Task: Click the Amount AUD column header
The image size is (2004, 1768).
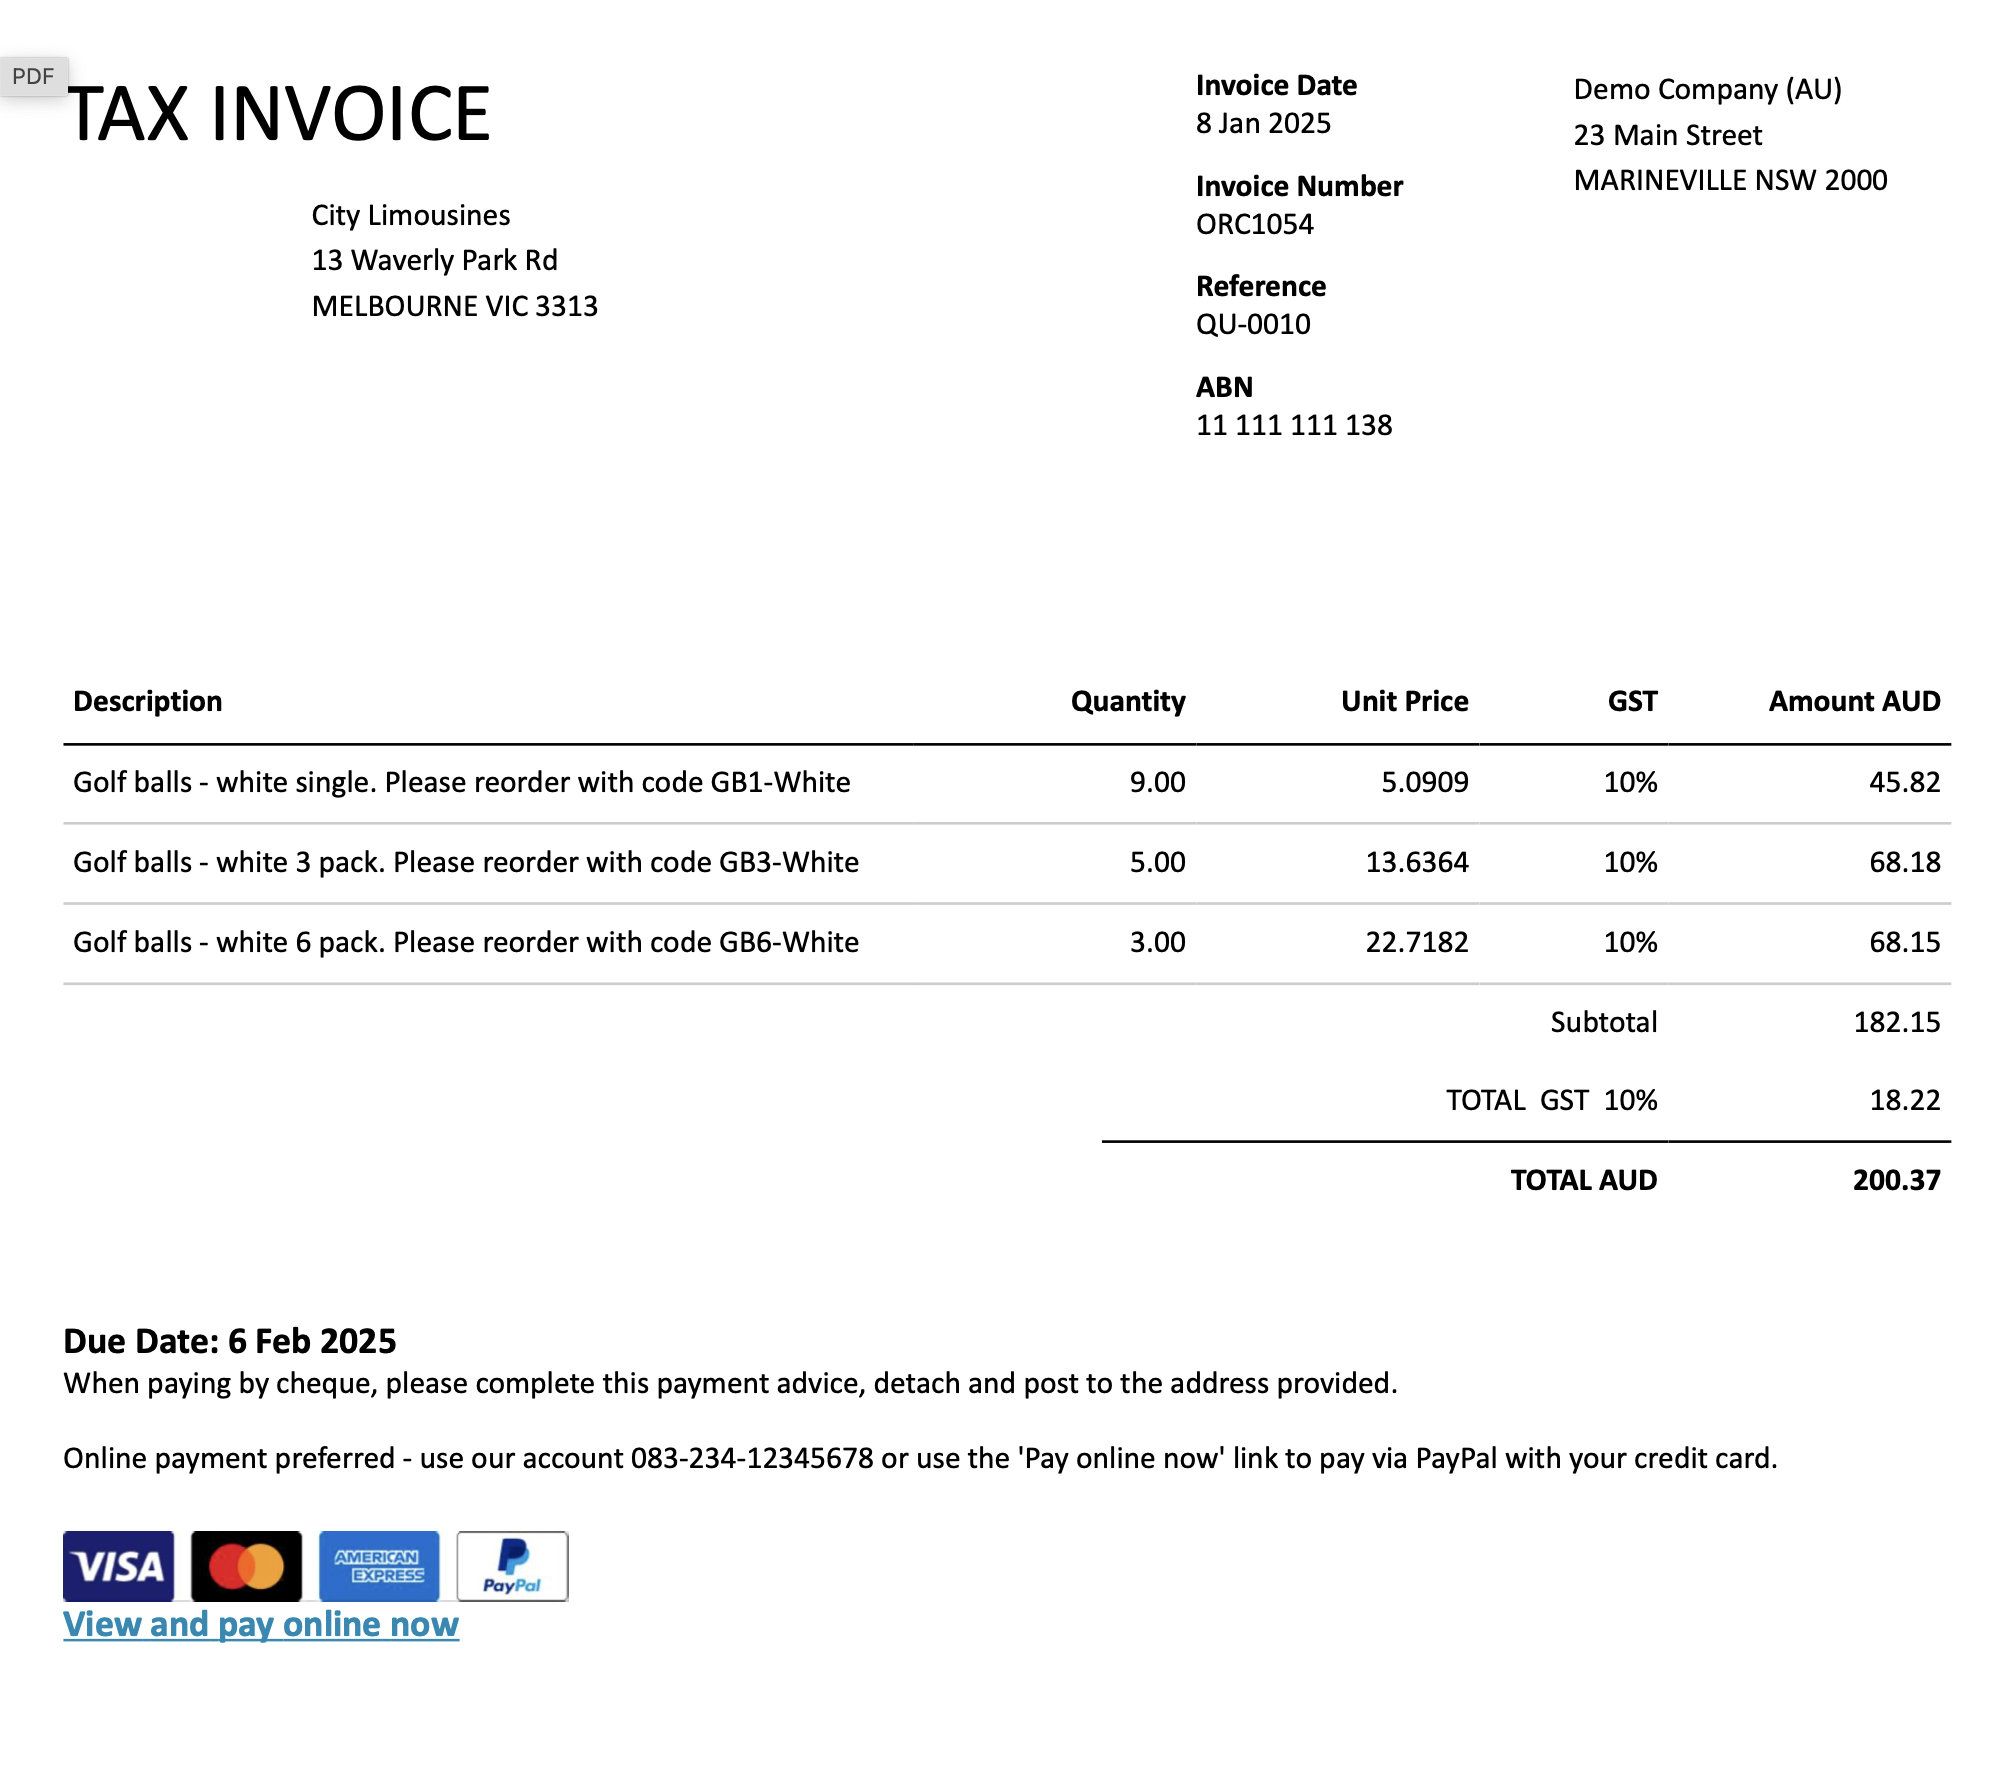Action: click(x=1853, y=701)
